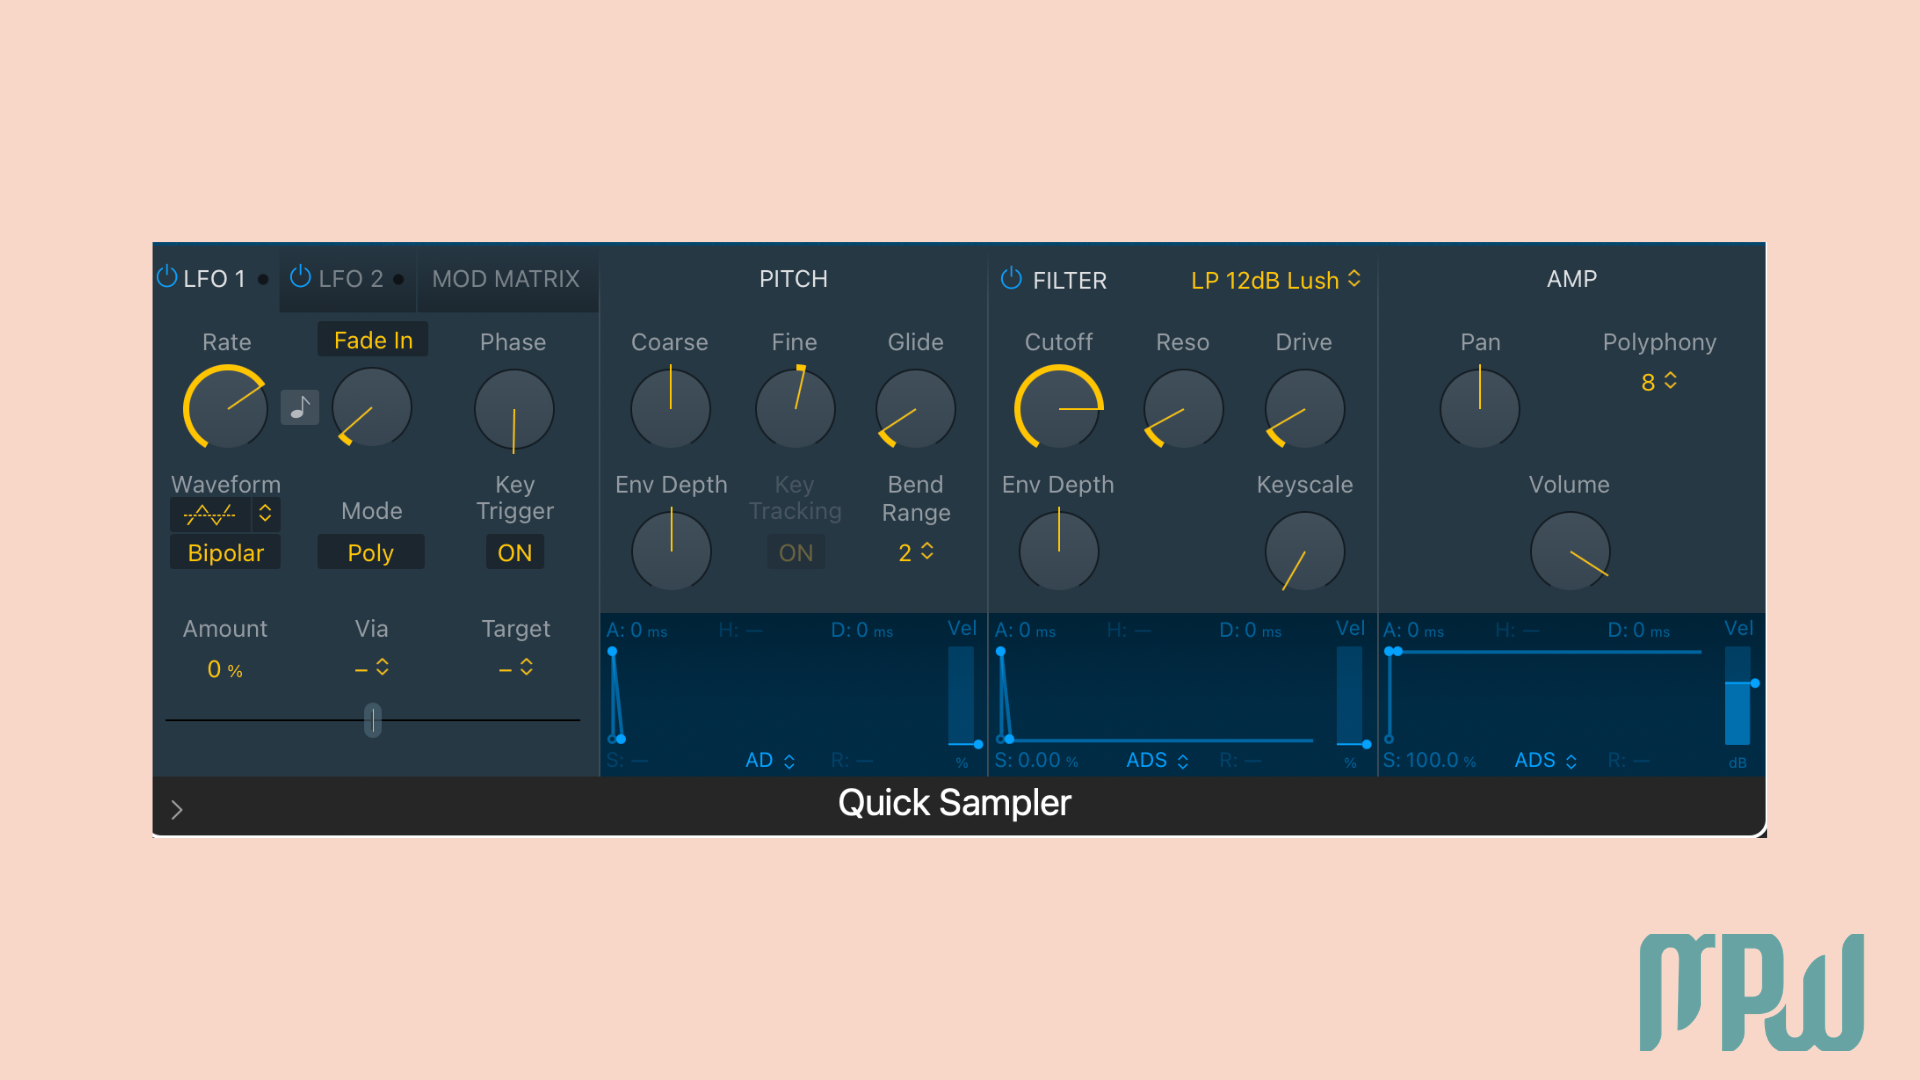Screen dimensions: 1920x1080
Task: Switch to the MOD MATRIX tab
Action: point(505,278)
